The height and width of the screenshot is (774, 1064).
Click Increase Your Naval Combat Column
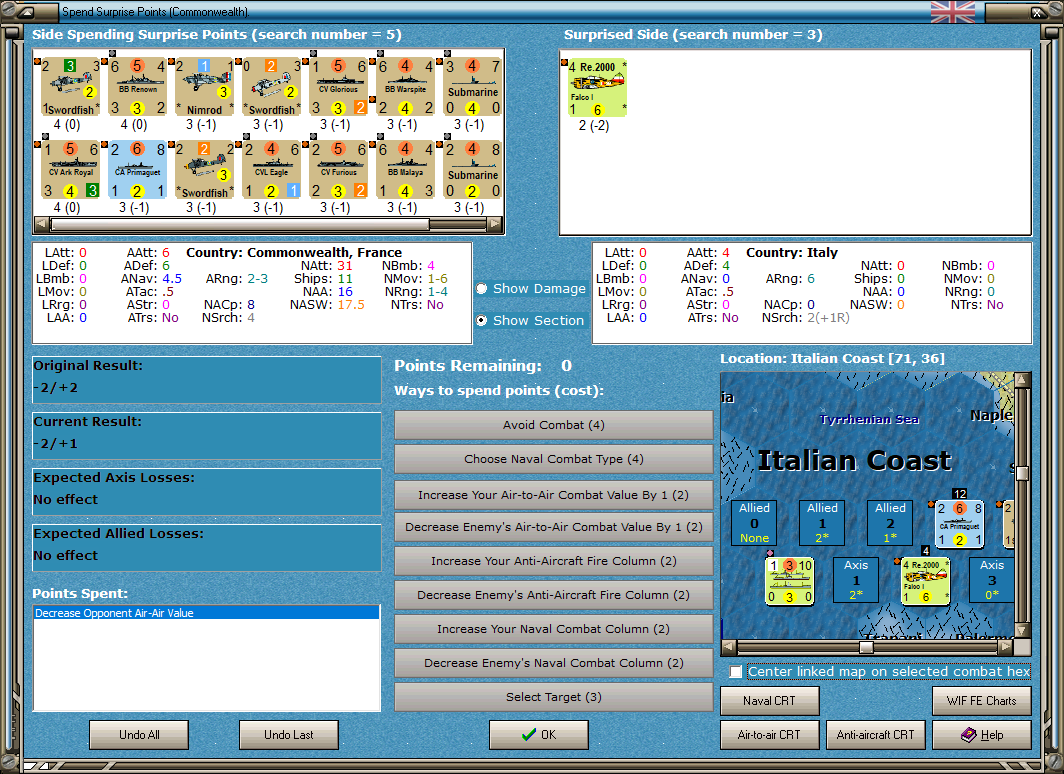click(x=553, y=629)
